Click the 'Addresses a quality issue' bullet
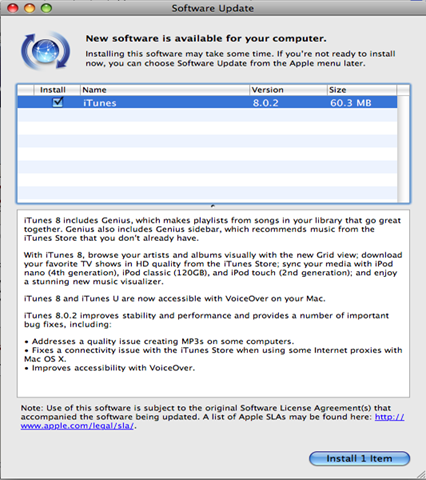The width and height of the screenshot is (426, 480). pyautogui.click(x=159, y=341)
